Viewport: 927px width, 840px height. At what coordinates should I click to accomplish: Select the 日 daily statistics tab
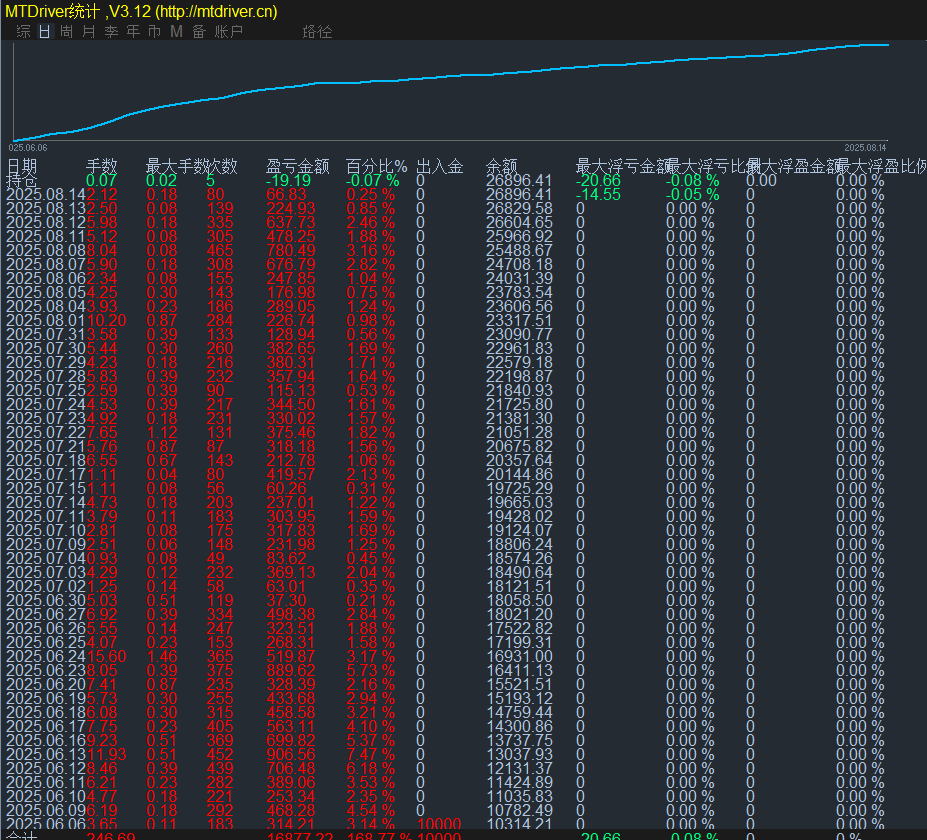[x=45, y=31]
